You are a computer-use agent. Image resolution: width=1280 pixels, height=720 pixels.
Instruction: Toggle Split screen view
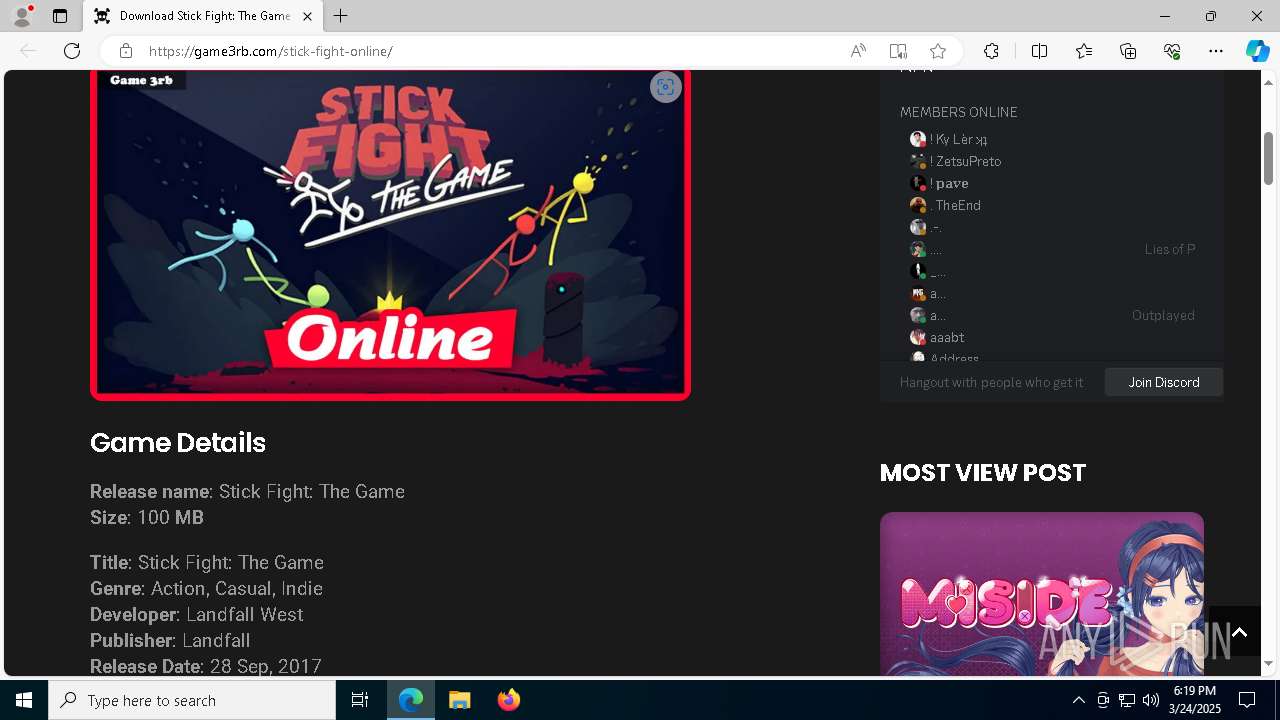pyautogui.click(x=1039, y=51)
